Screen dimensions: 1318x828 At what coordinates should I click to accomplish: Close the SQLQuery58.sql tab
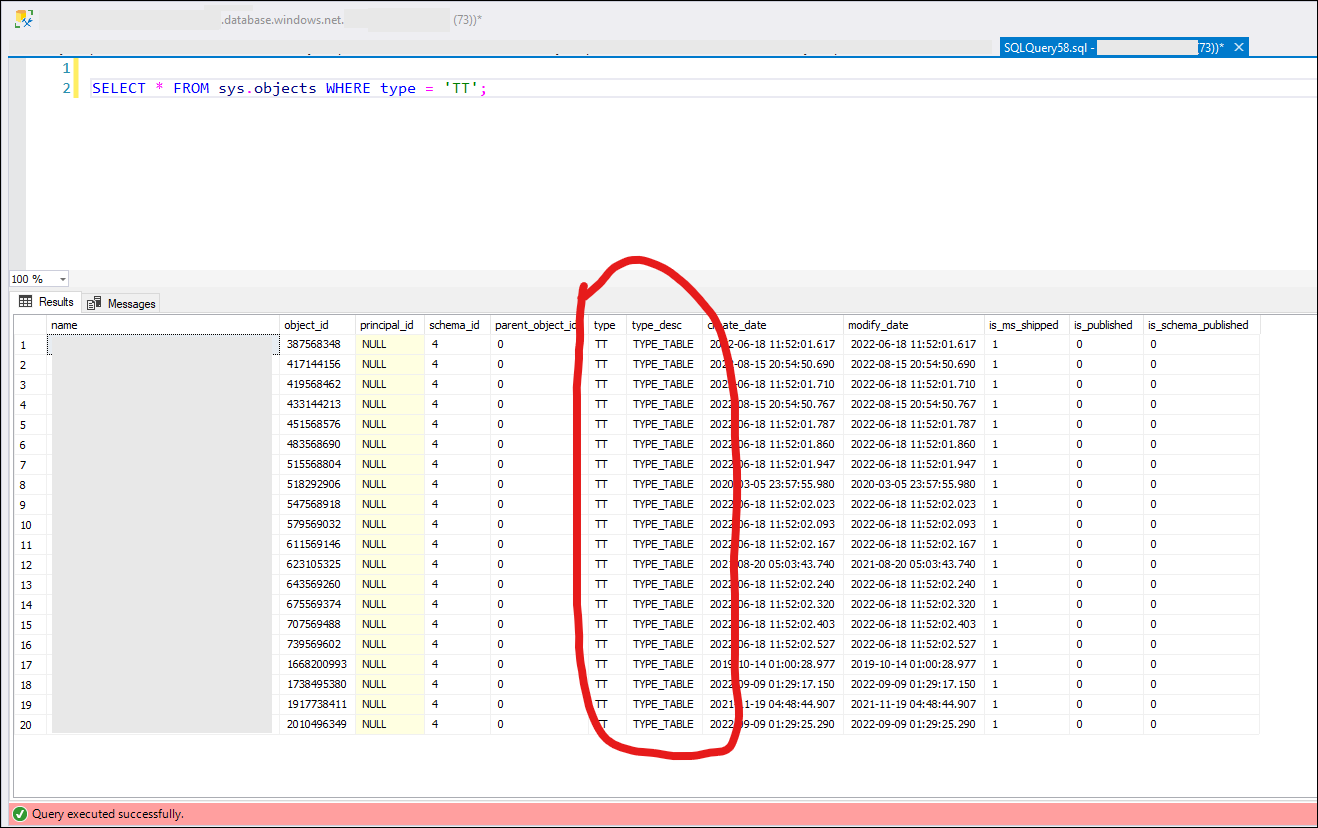tap(1237, 46)
